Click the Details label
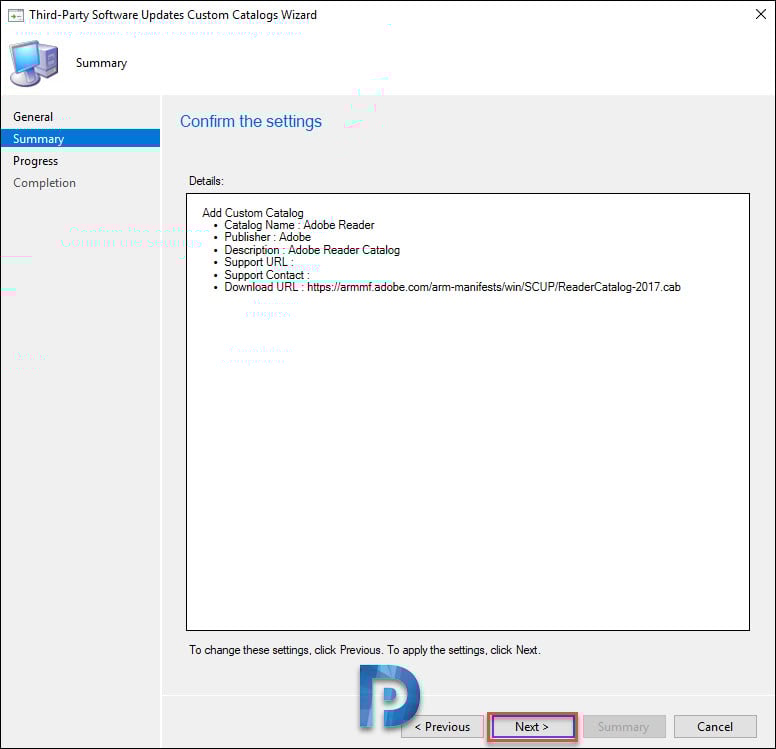 click(206, 181)
